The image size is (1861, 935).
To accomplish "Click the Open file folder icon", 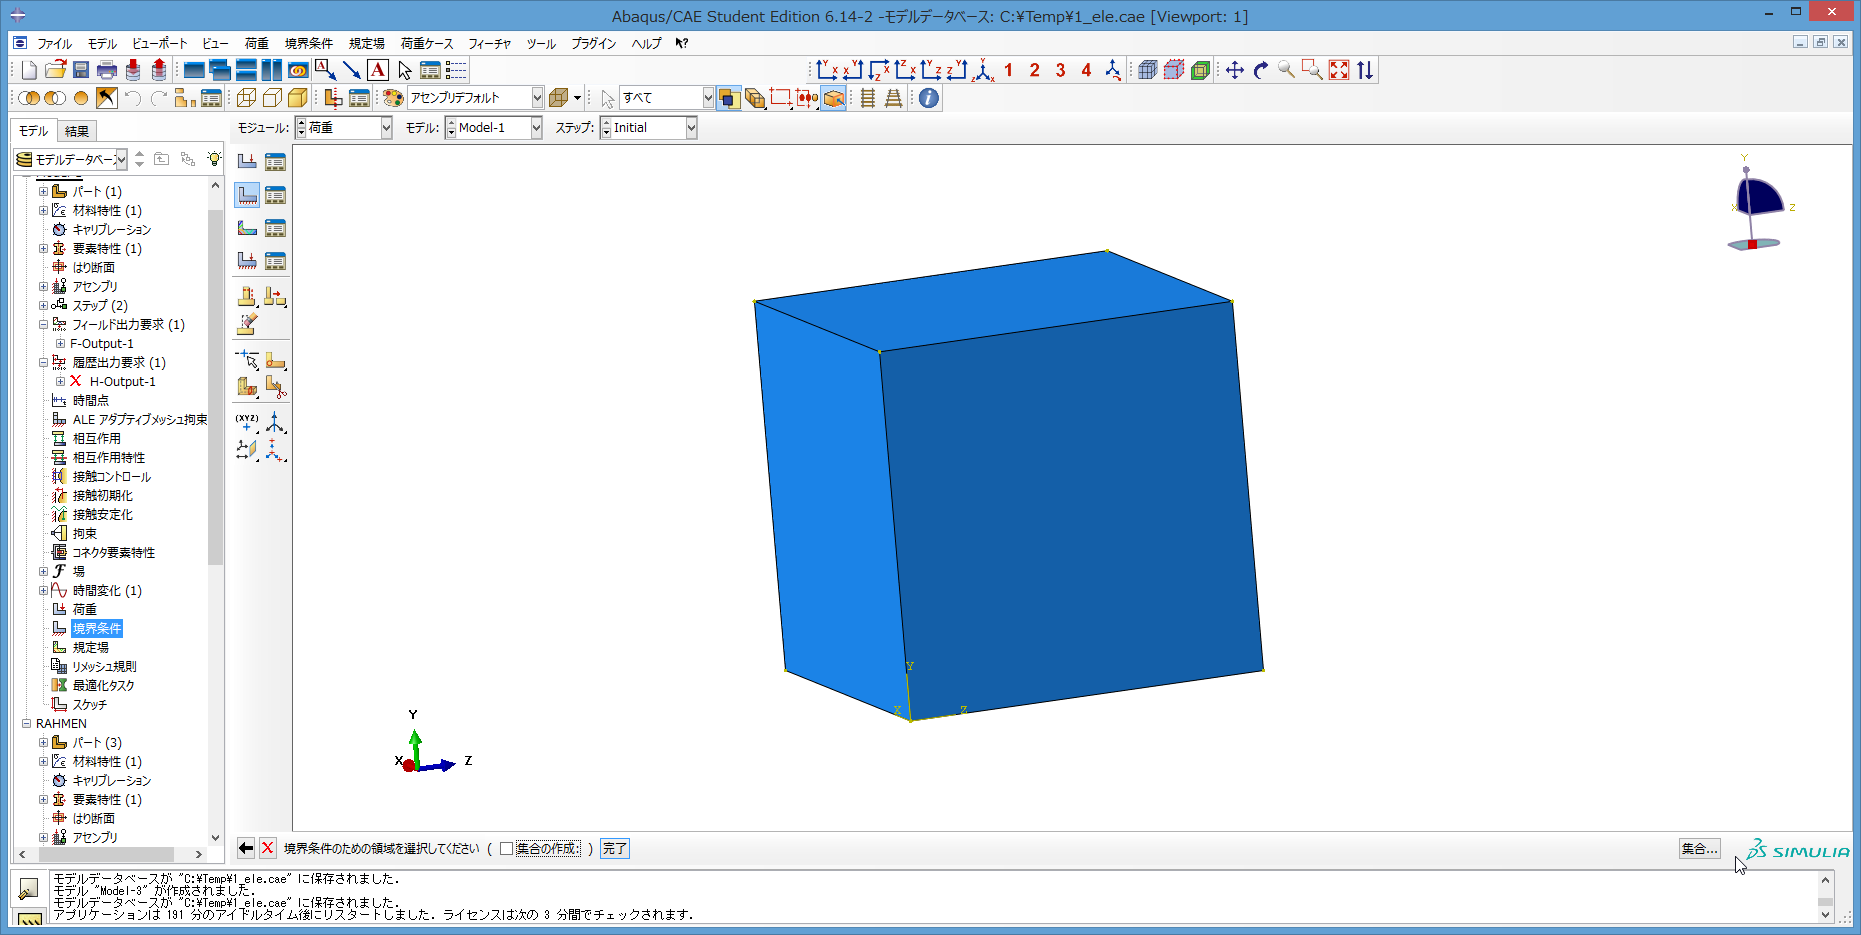I will click(55, 70).
